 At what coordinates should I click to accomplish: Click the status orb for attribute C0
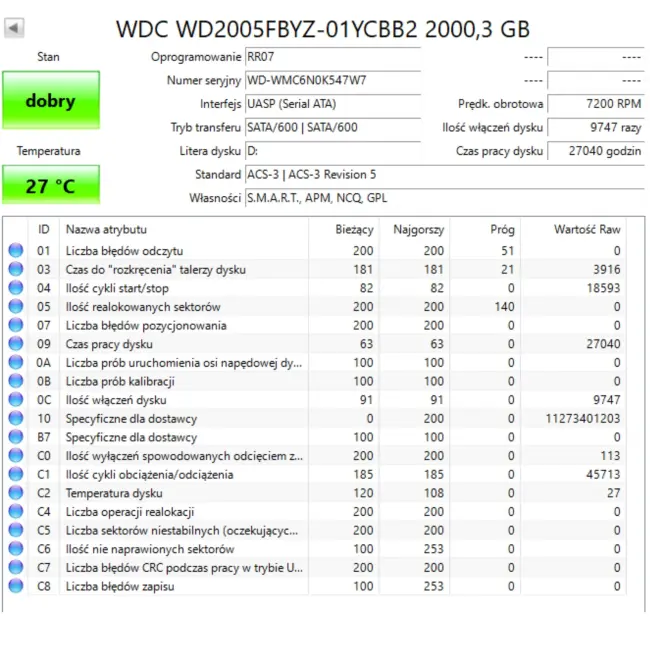pyautogui.click(x=16, y=456)
